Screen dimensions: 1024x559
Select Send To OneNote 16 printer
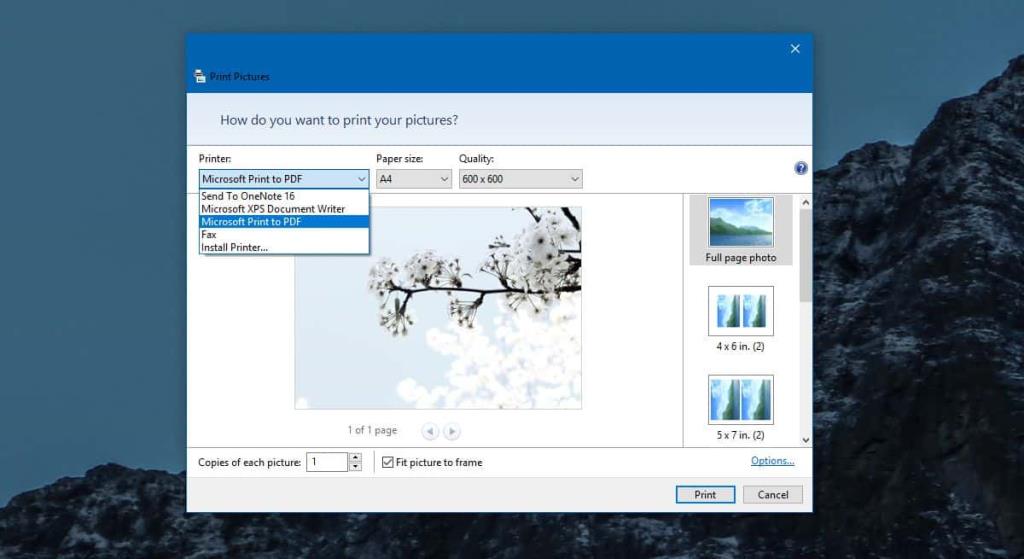248,196
